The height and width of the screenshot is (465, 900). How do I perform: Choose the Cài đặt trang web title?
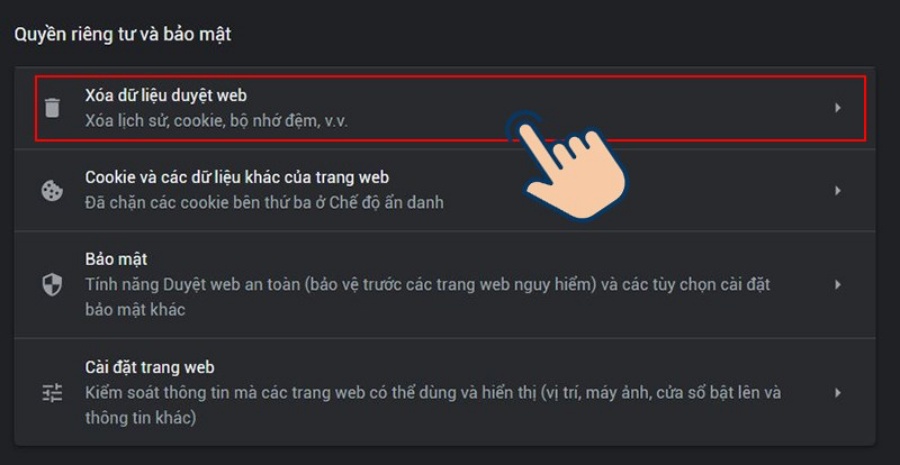(x=149, y=367)
